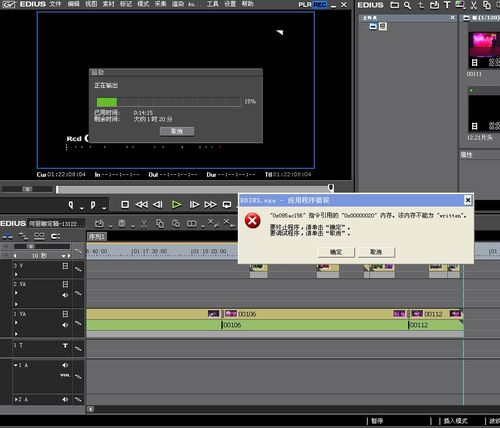Click the search magnifier in bin toolbar
Image resolution: width=500 pixels, height=428 pixels.
[x=407, y=5]
